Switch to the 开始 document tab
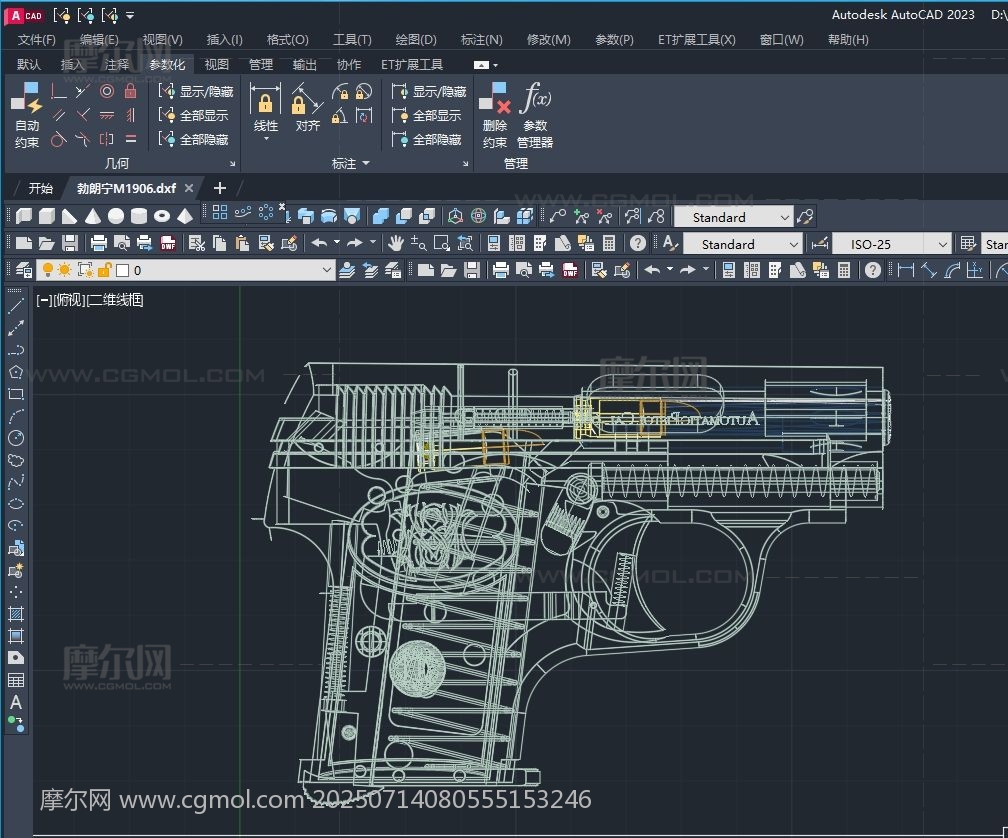The height and width of the screenshot is (838, 1008). (40, 188)
